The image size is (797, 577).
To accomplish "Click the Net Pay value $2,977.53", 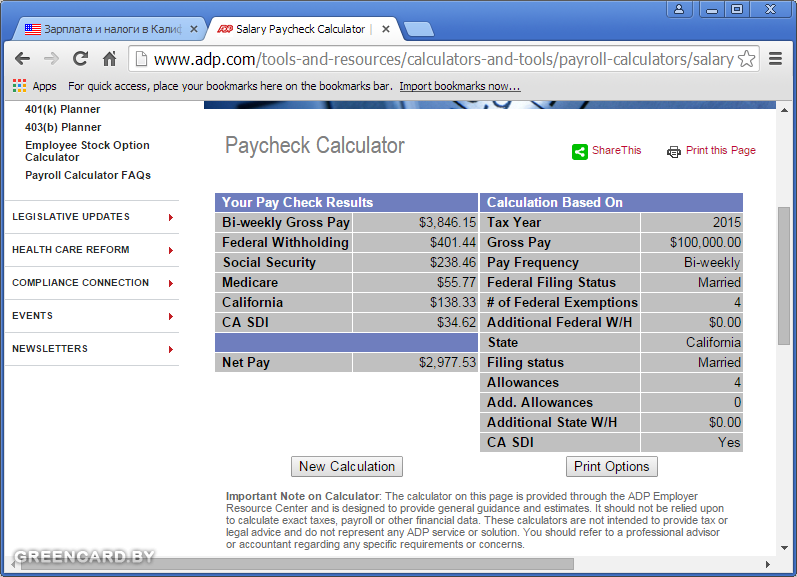I will (447, 362).
